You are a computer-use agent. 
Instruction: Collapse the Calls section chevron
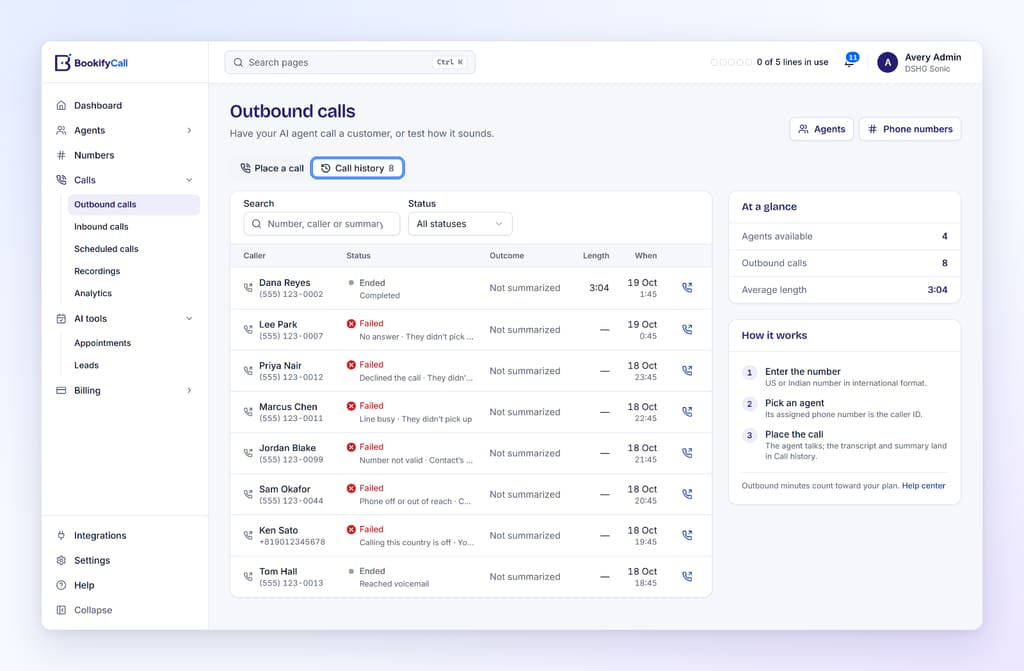click(189, 180)
